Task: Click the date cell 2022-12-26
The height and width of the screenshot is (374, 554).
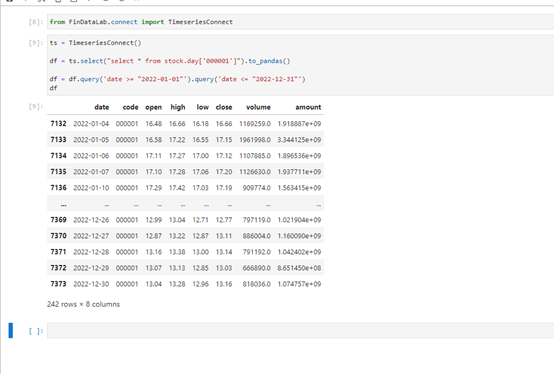Action: pos(91,220)
